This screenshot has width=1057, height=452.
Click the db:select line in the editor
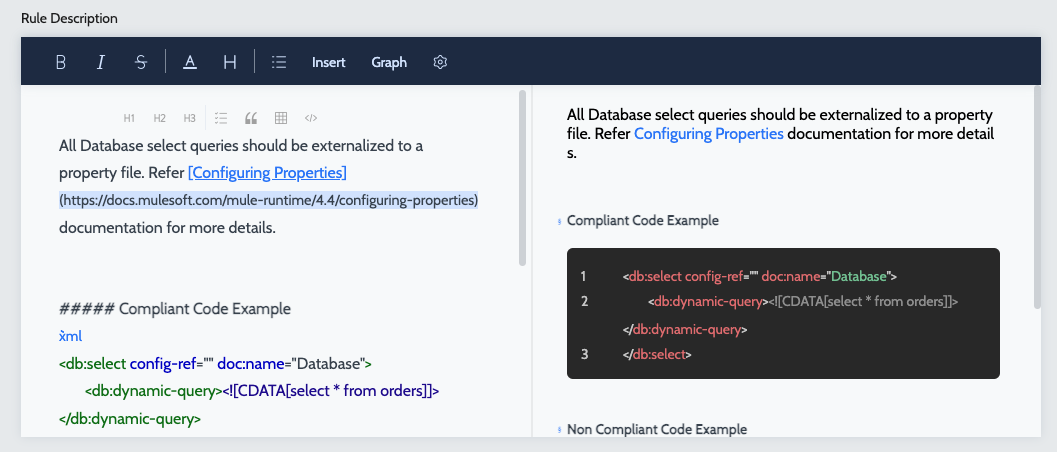pyautogui.click(x=216, y=364)
